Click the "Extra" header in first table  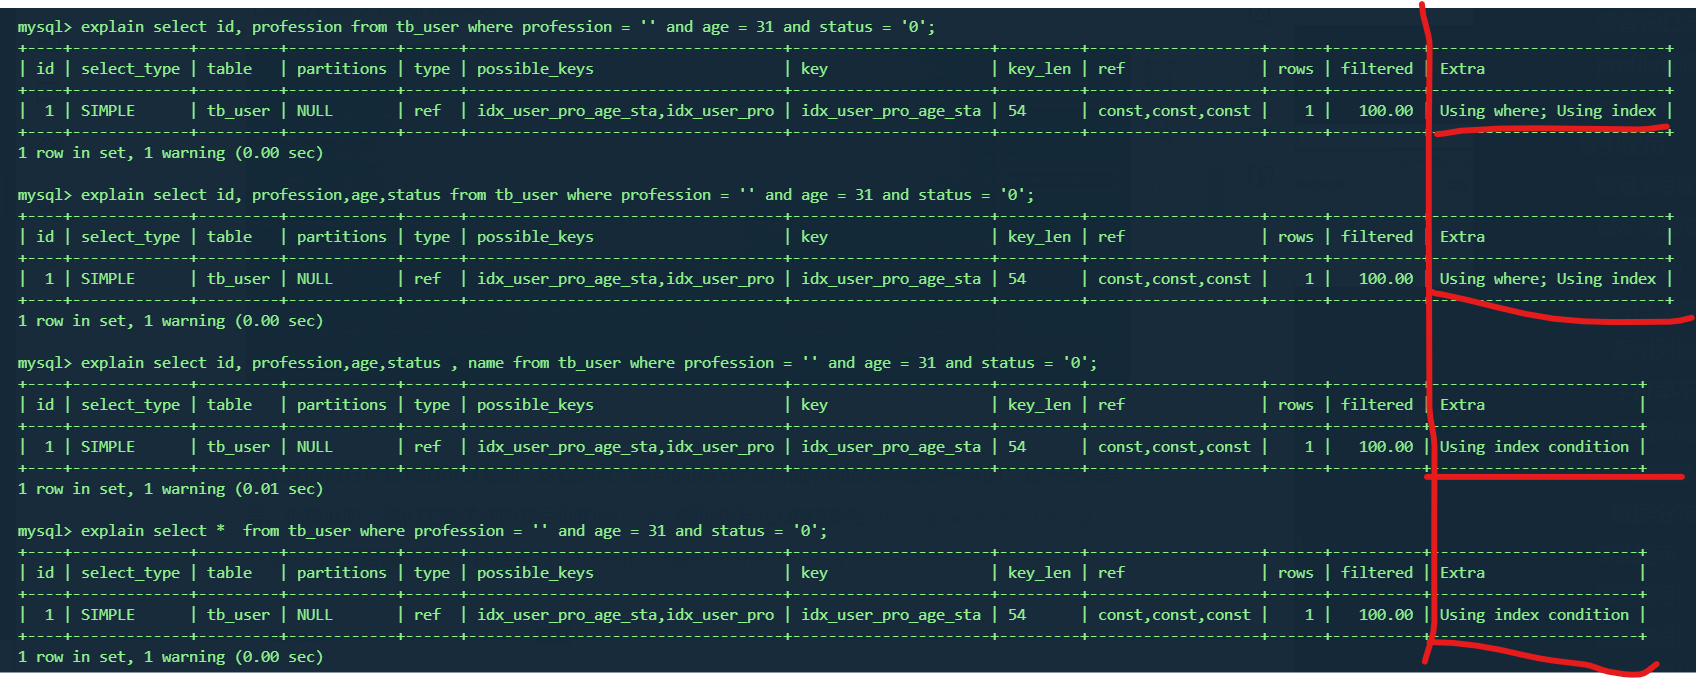pos(1462,69)
